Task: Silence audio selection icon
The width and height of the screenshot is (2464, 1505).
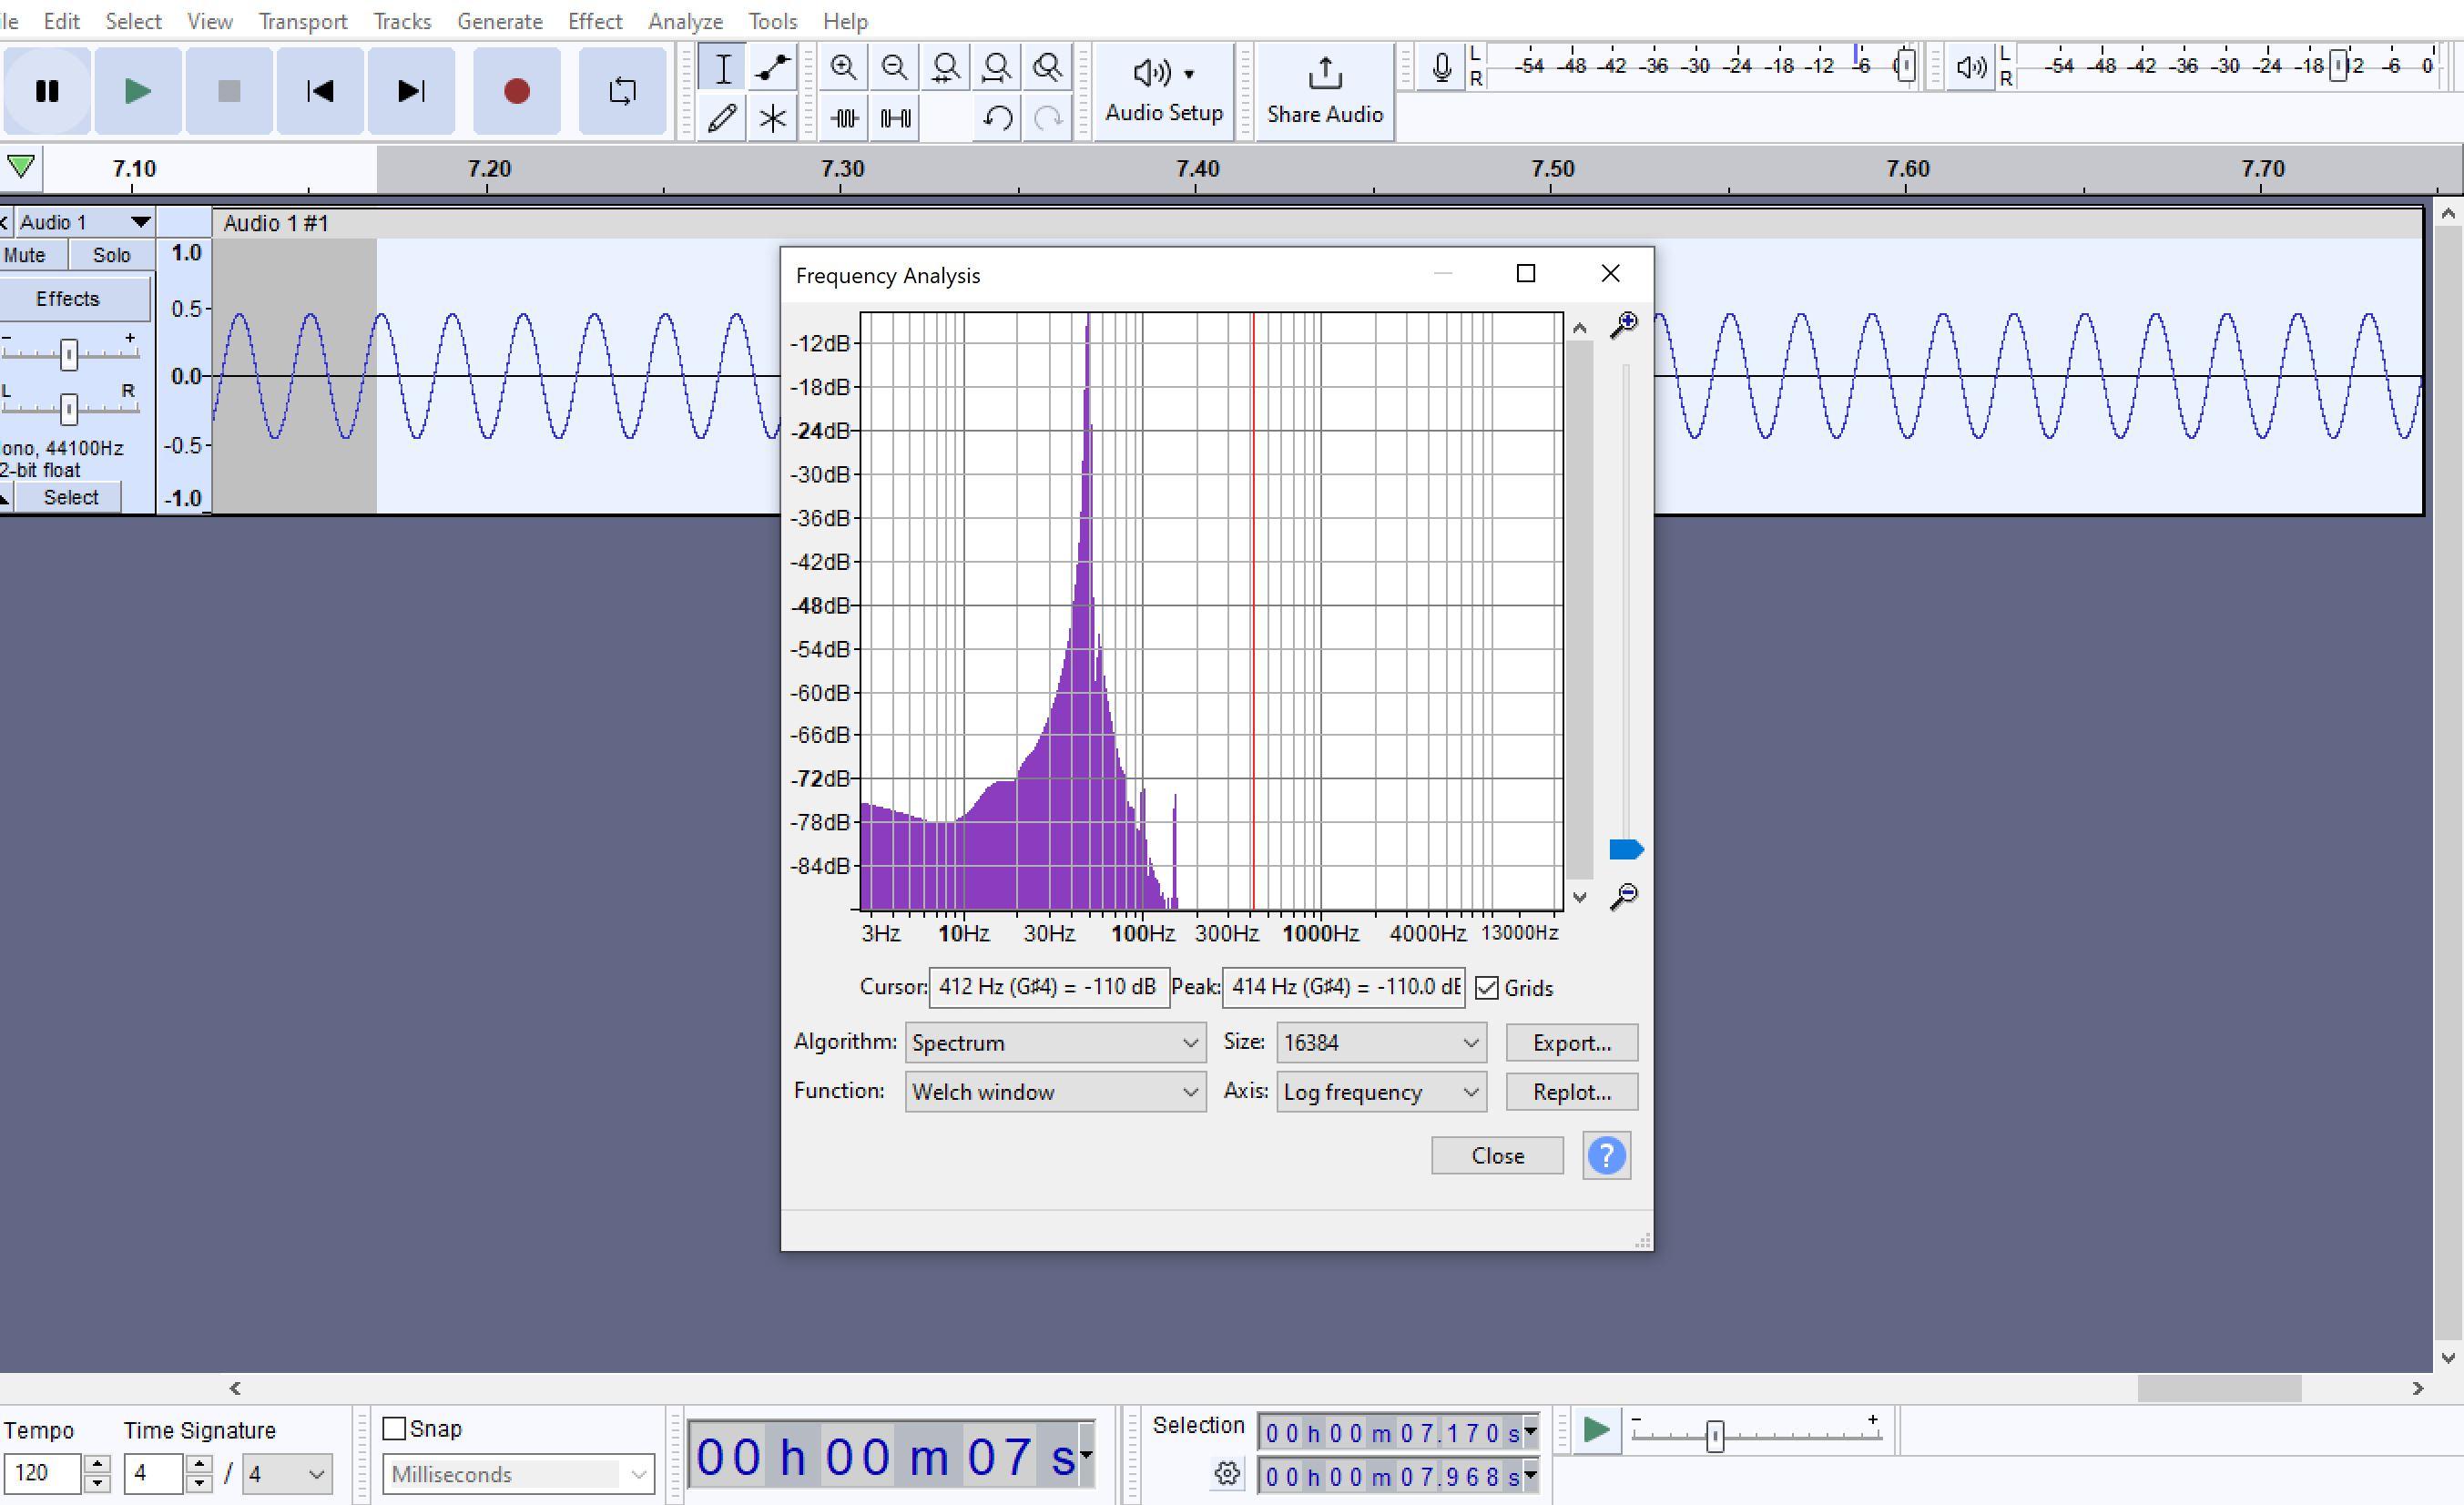Action: tap(895, 118)
